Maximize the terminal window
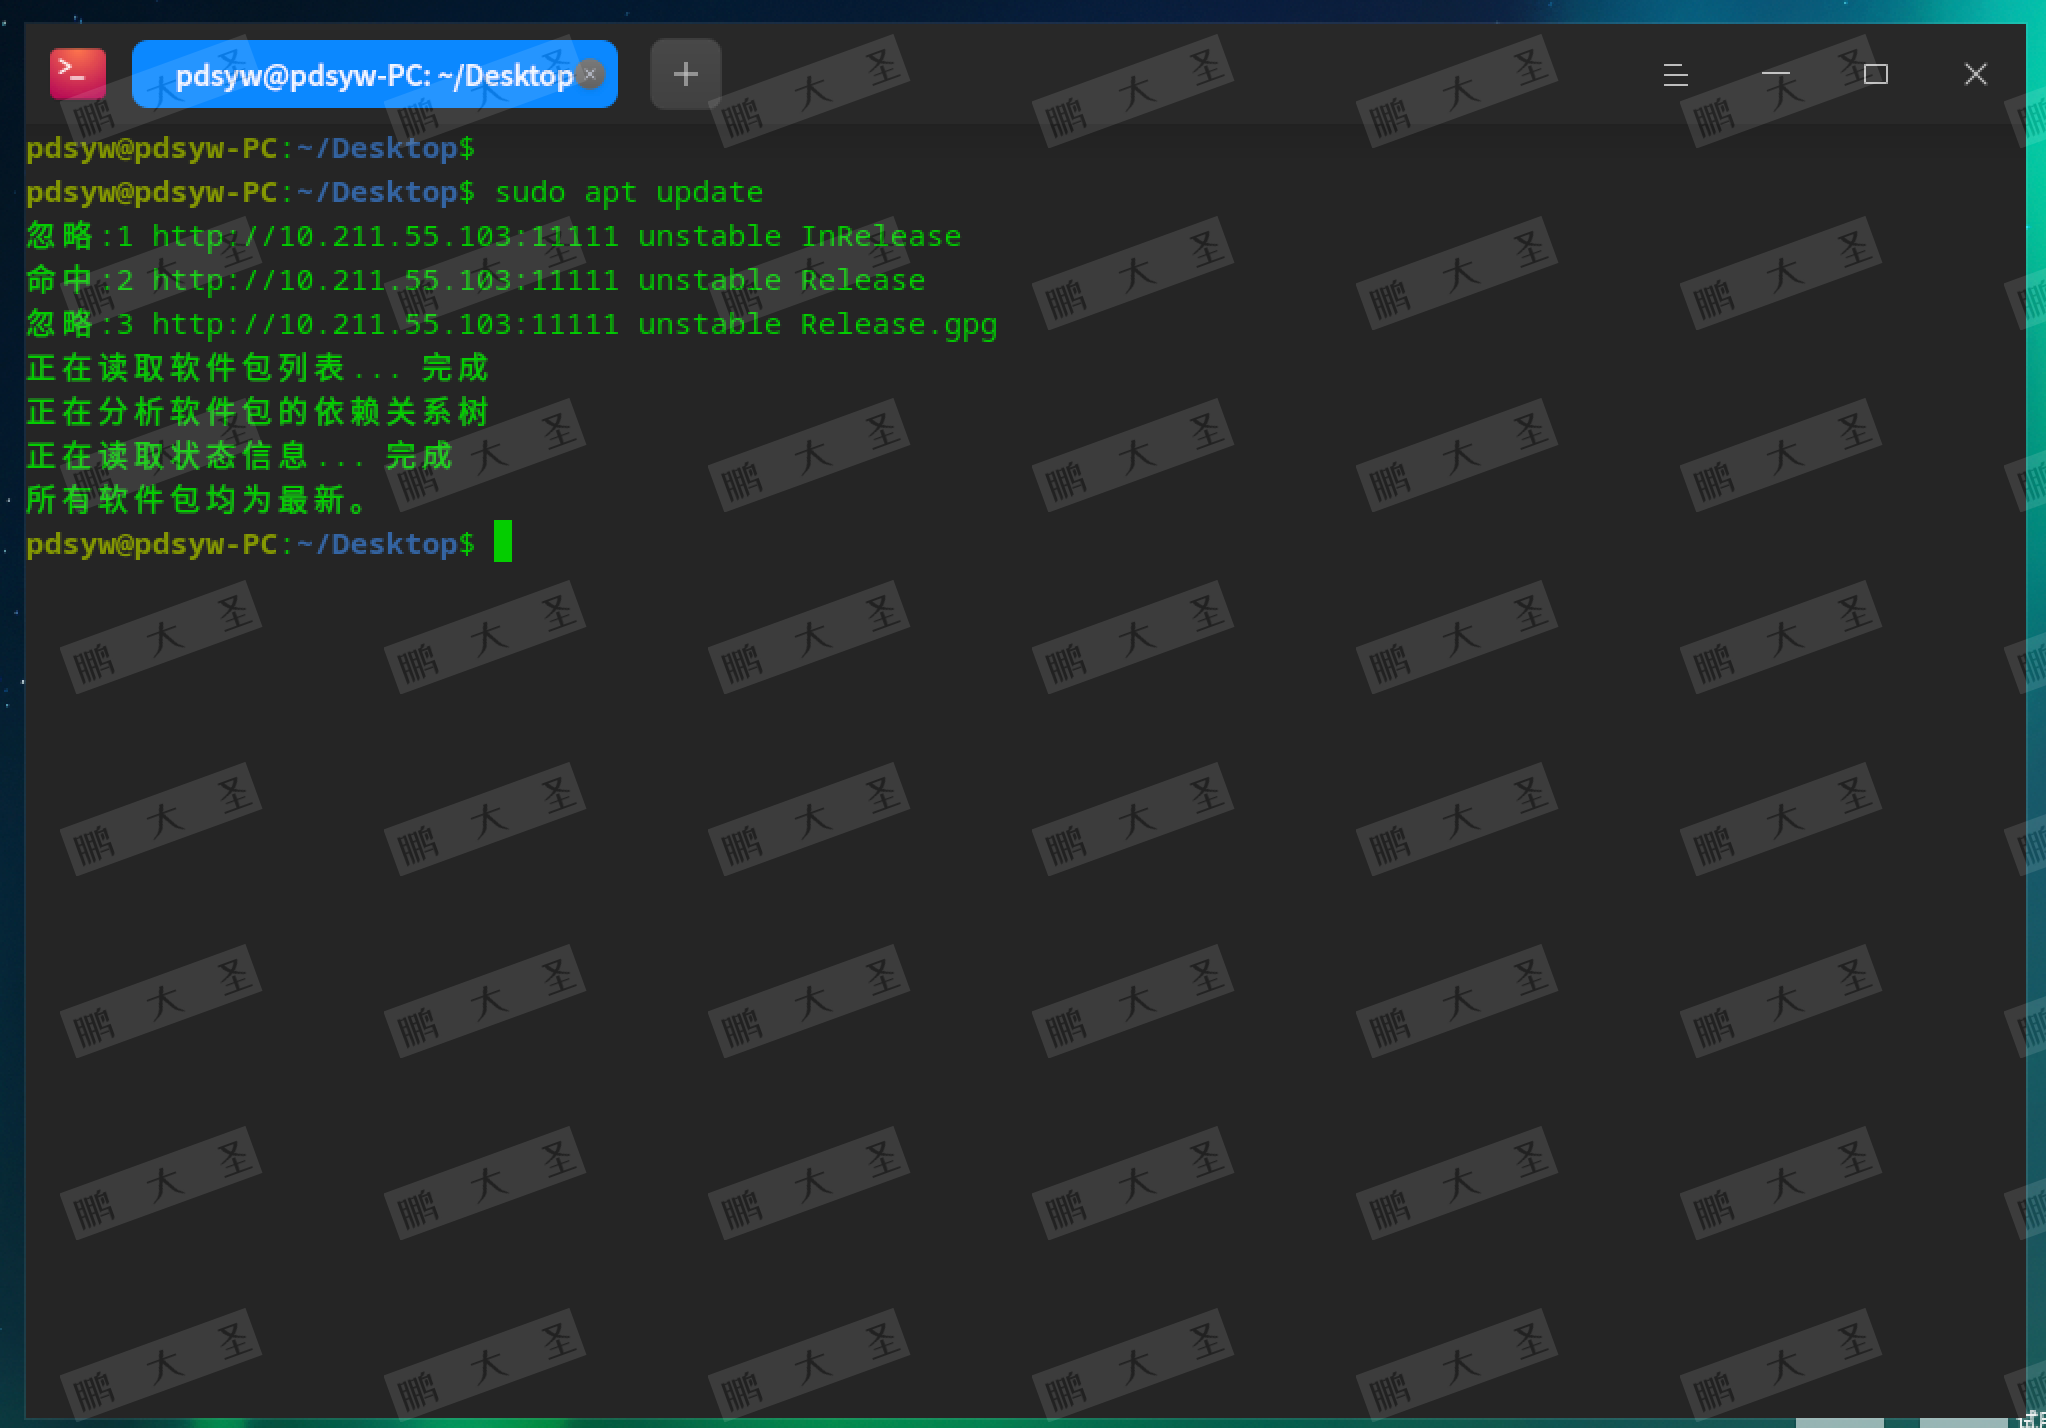This screenshot has height=1428, width=2046. pos(1875,74)
